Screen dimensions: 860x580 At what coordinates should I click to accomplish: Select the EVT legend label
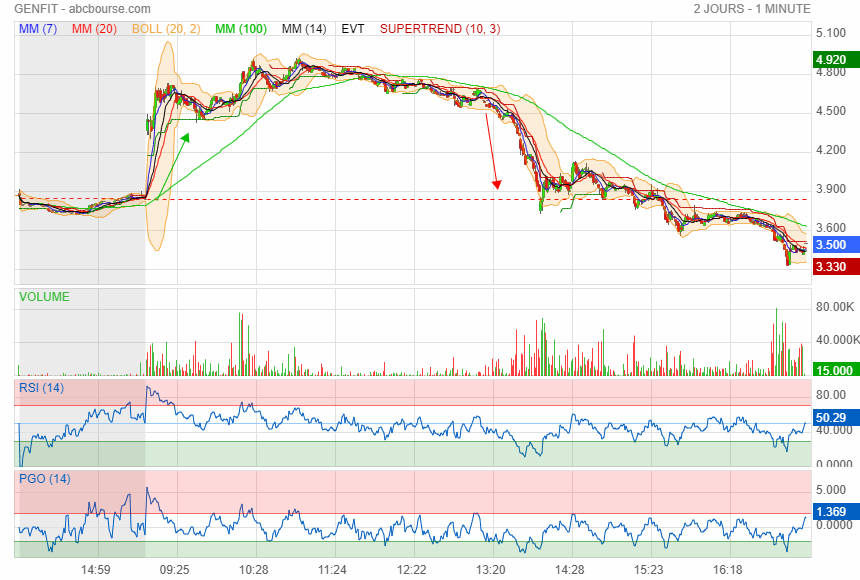click(x=353, y=29)
